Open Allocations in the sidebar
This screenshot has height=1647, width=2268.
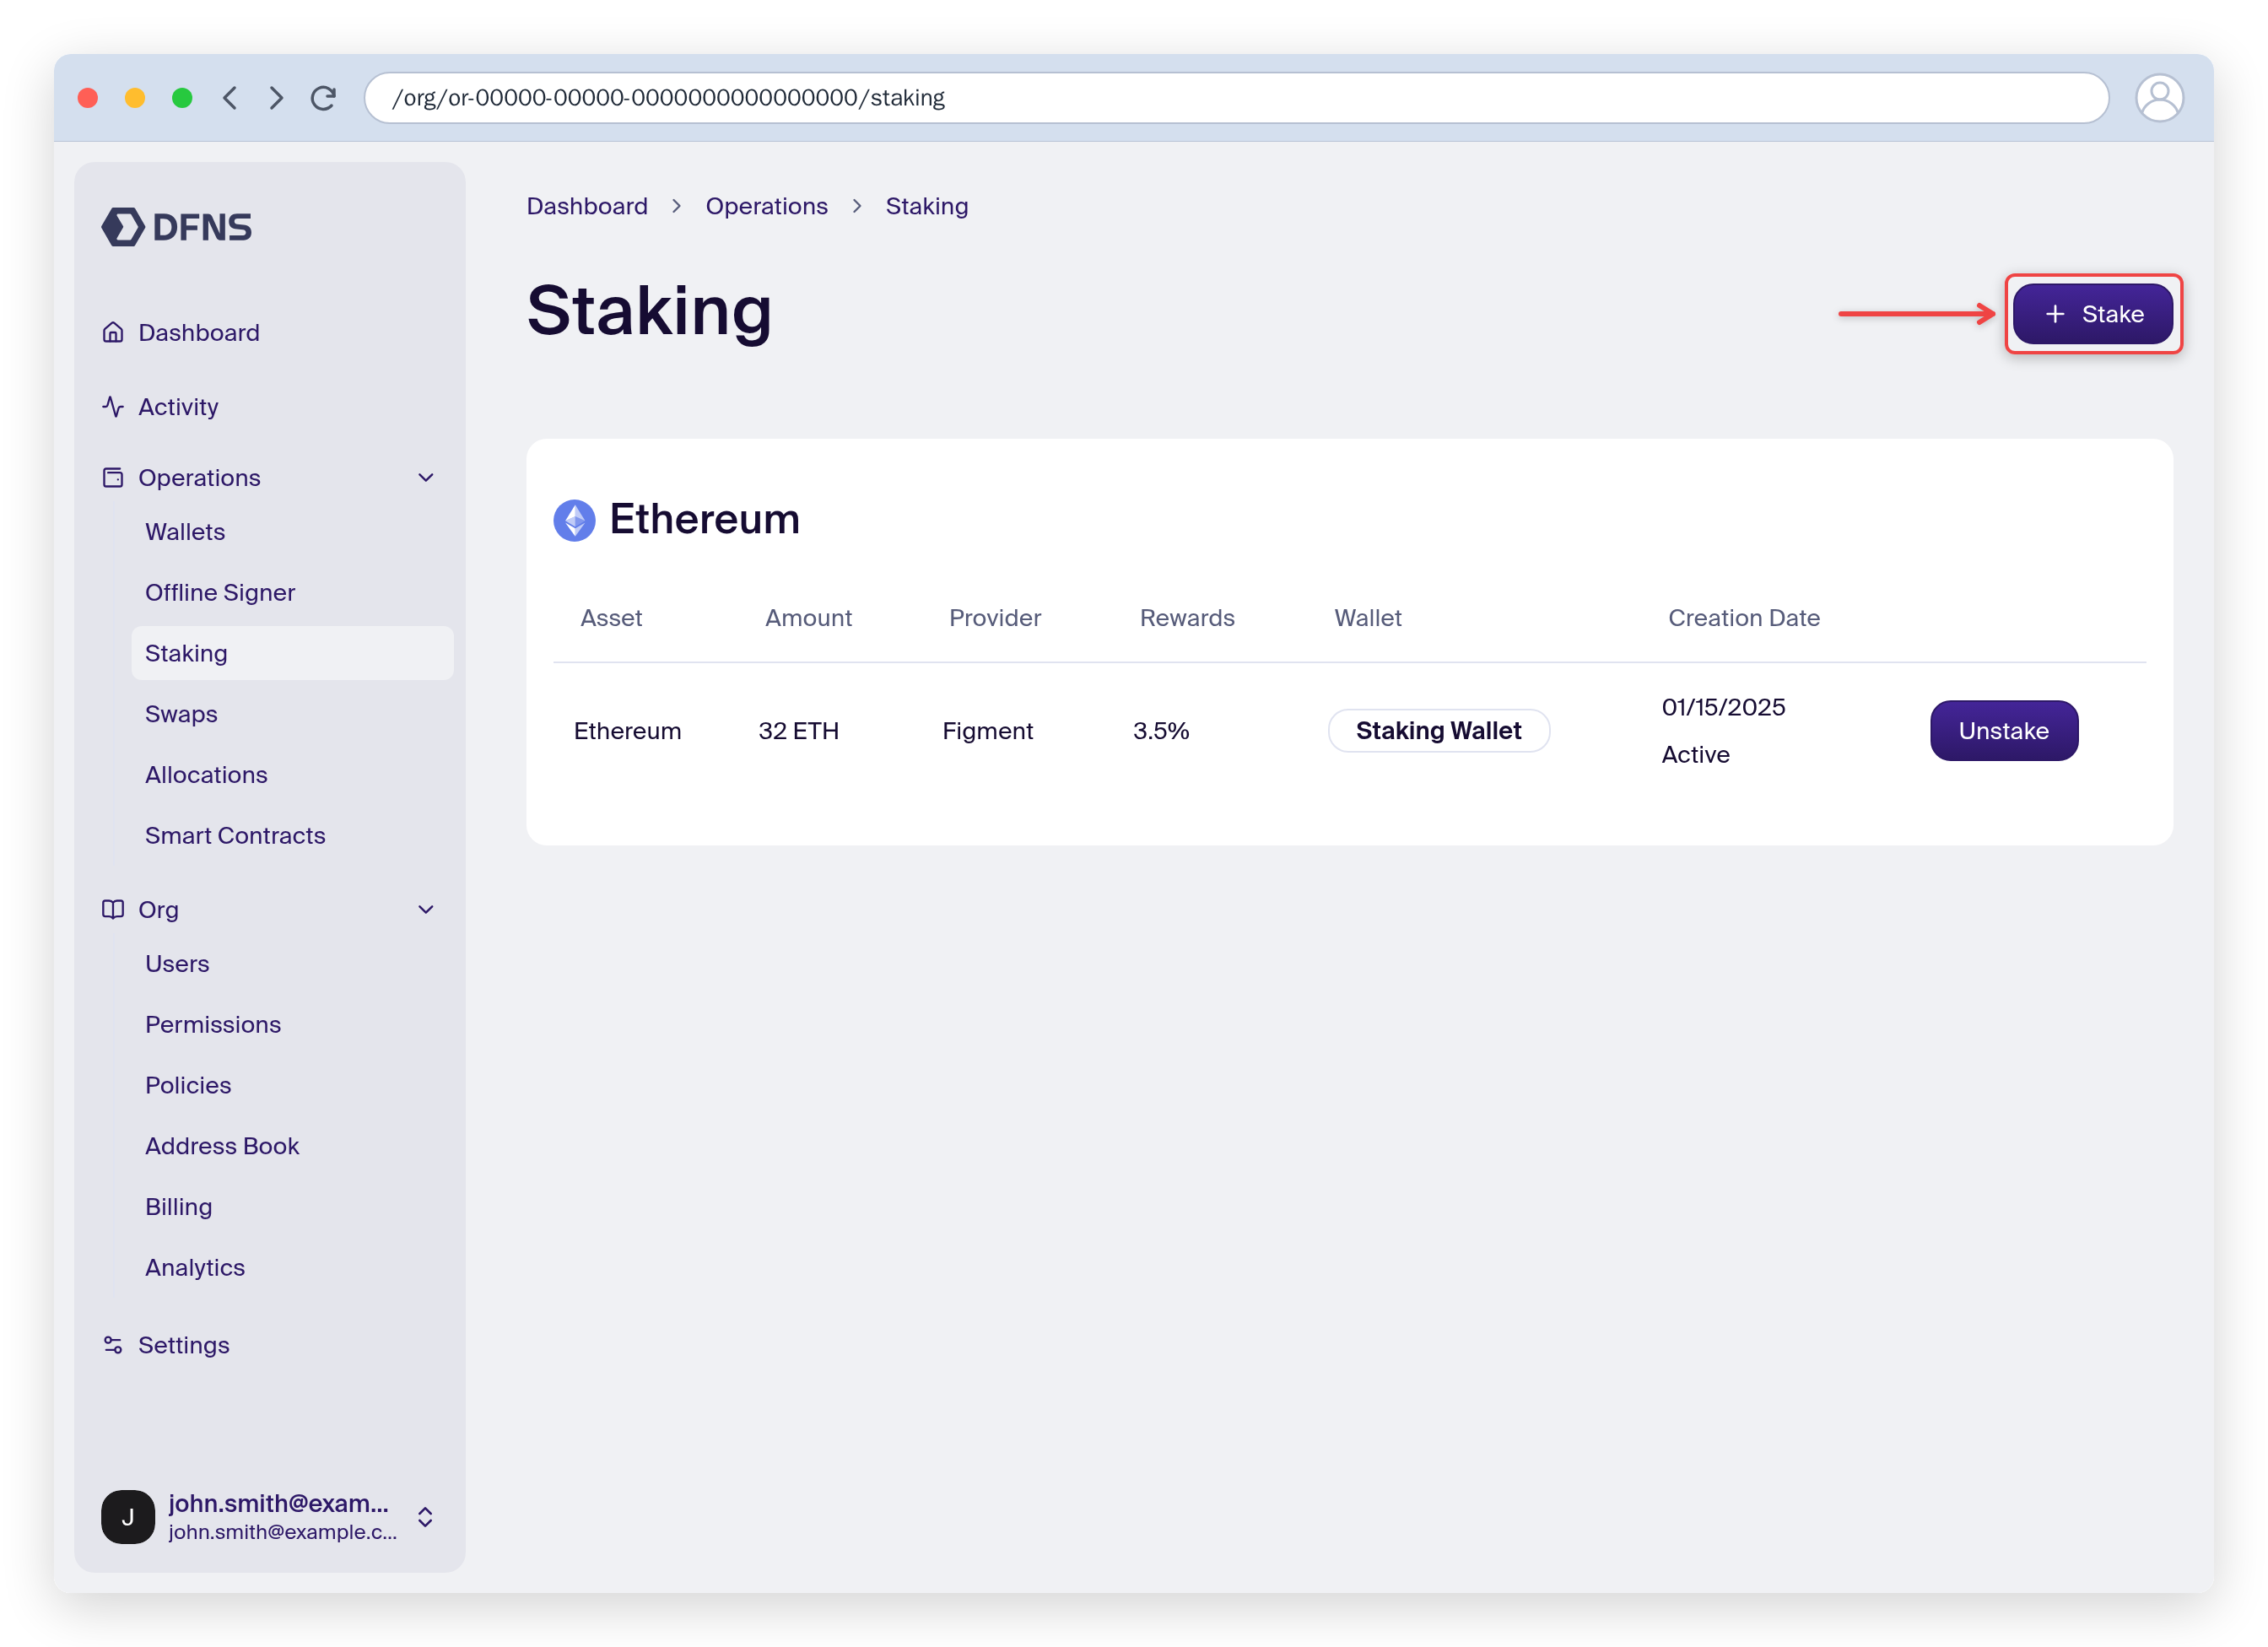tap(206, 774)
